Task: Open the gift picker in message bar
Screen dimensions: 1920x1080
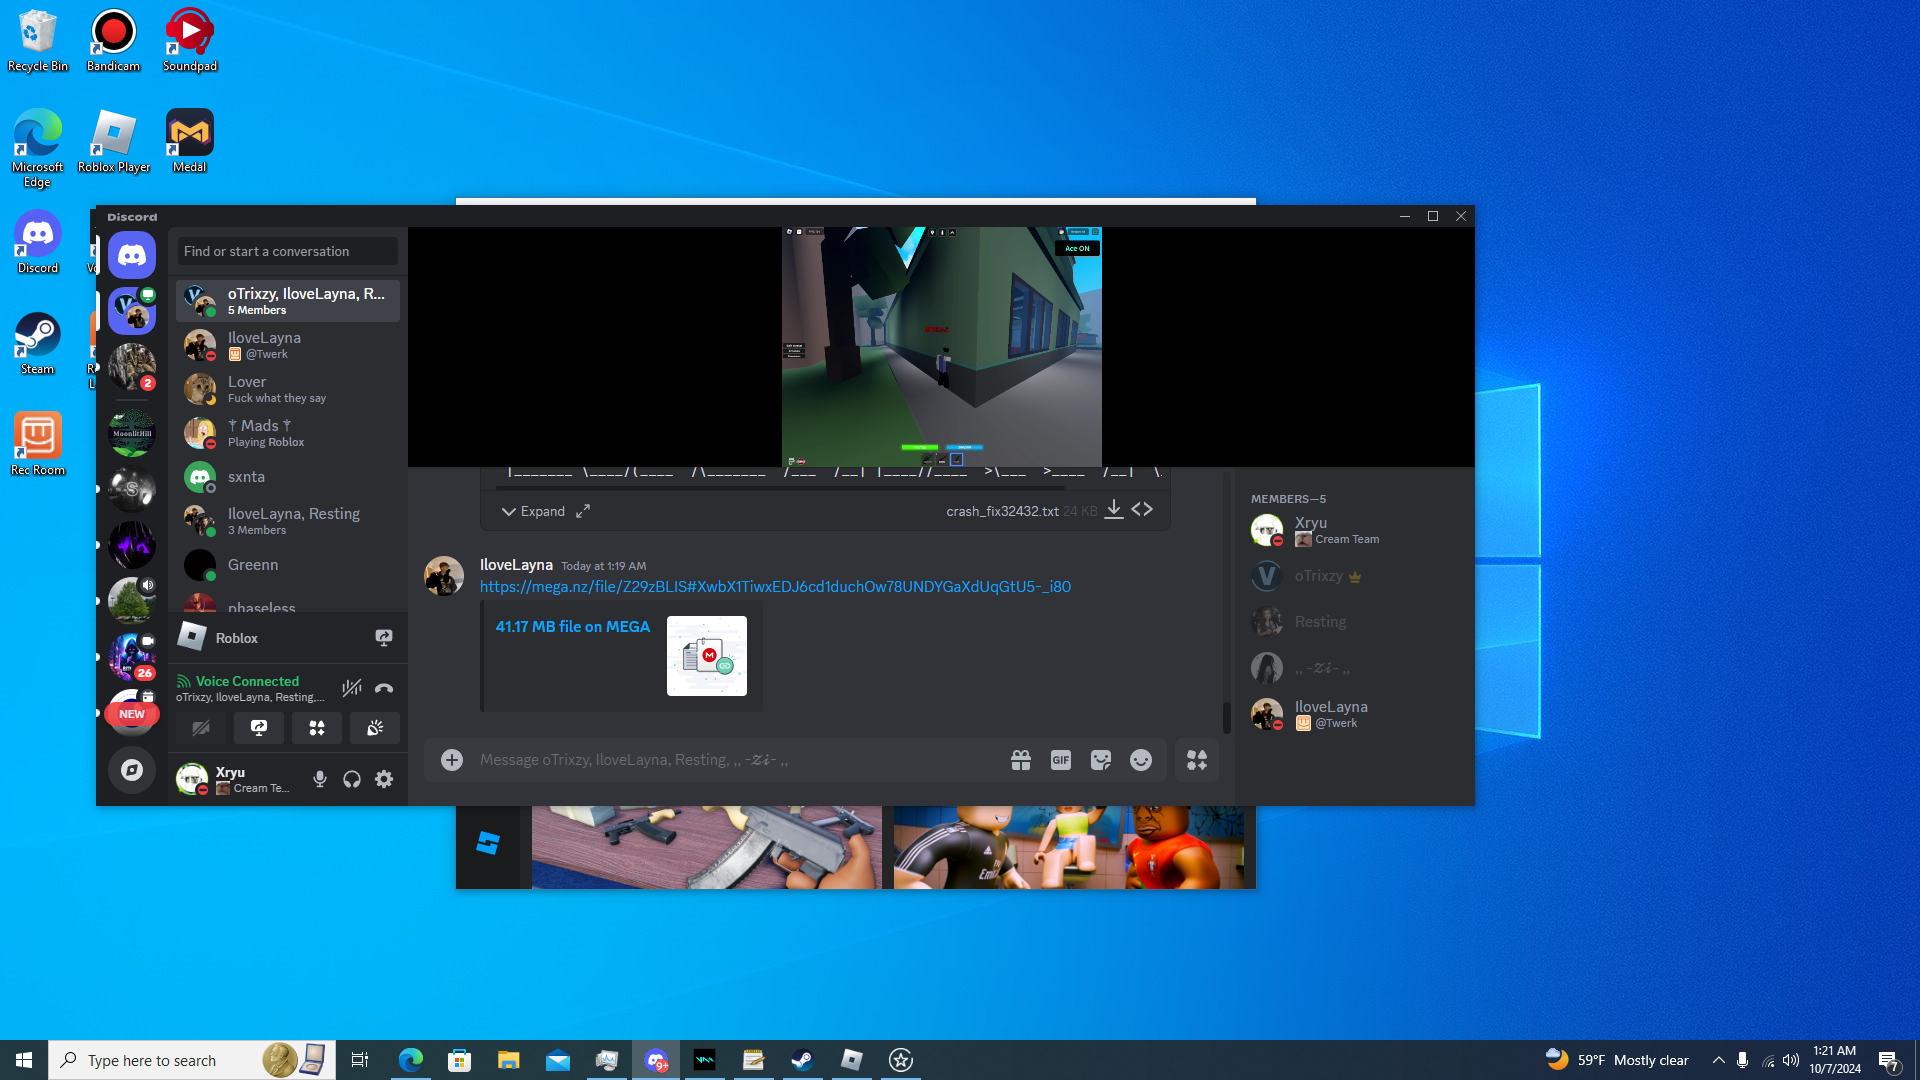Action: 1020,760
